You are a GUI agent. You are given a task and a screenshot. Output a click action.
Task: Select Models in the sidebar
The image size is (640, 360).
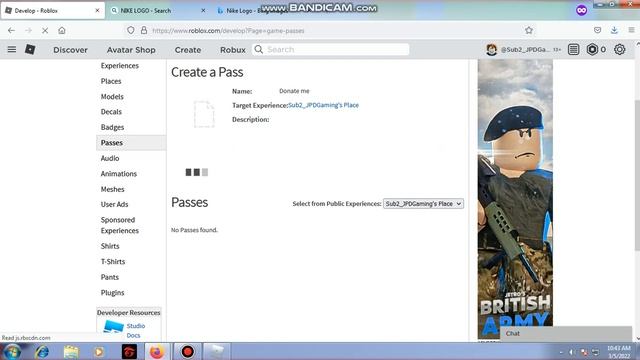[x=112, y=97]
